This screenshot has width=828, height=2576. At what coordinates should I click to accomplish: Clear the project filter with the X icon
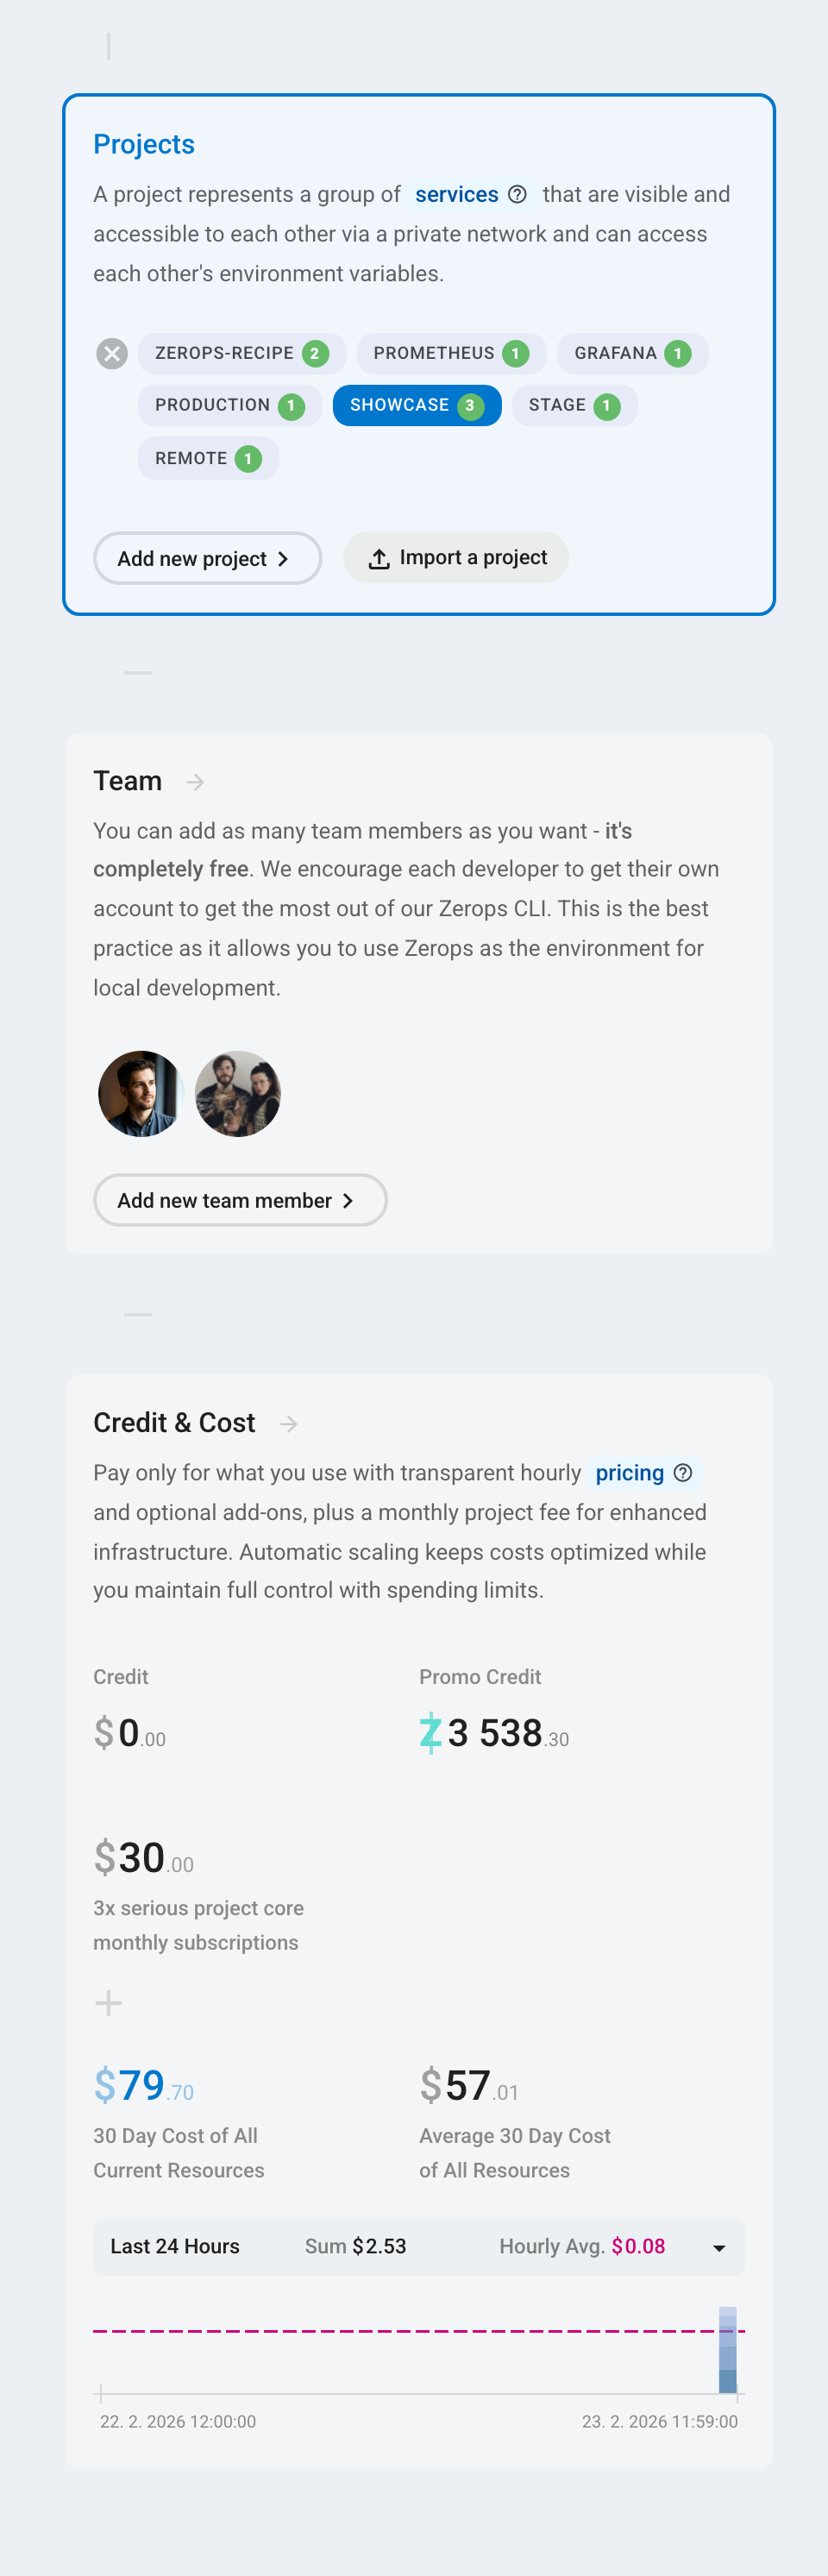tap(112, 353)
